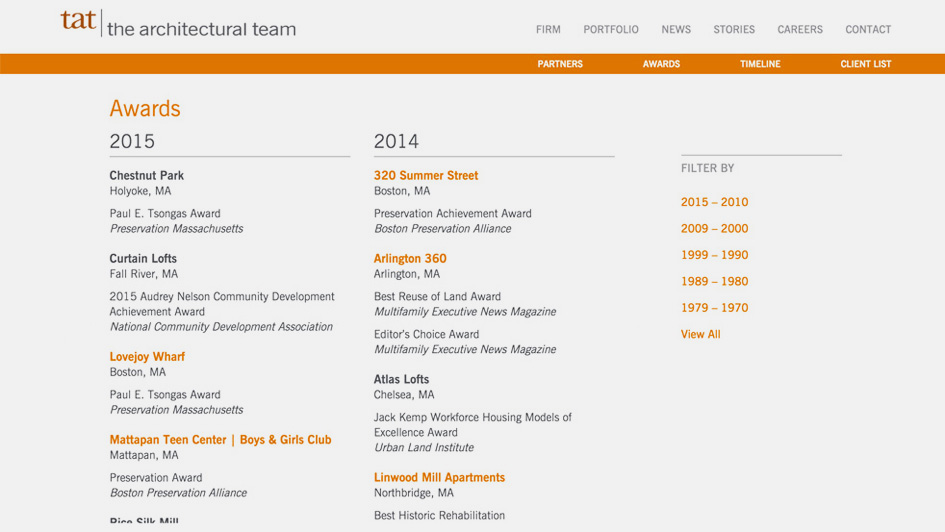Open the TIMELINE sub-tab
945x532 pixels.
coord(760,64)
